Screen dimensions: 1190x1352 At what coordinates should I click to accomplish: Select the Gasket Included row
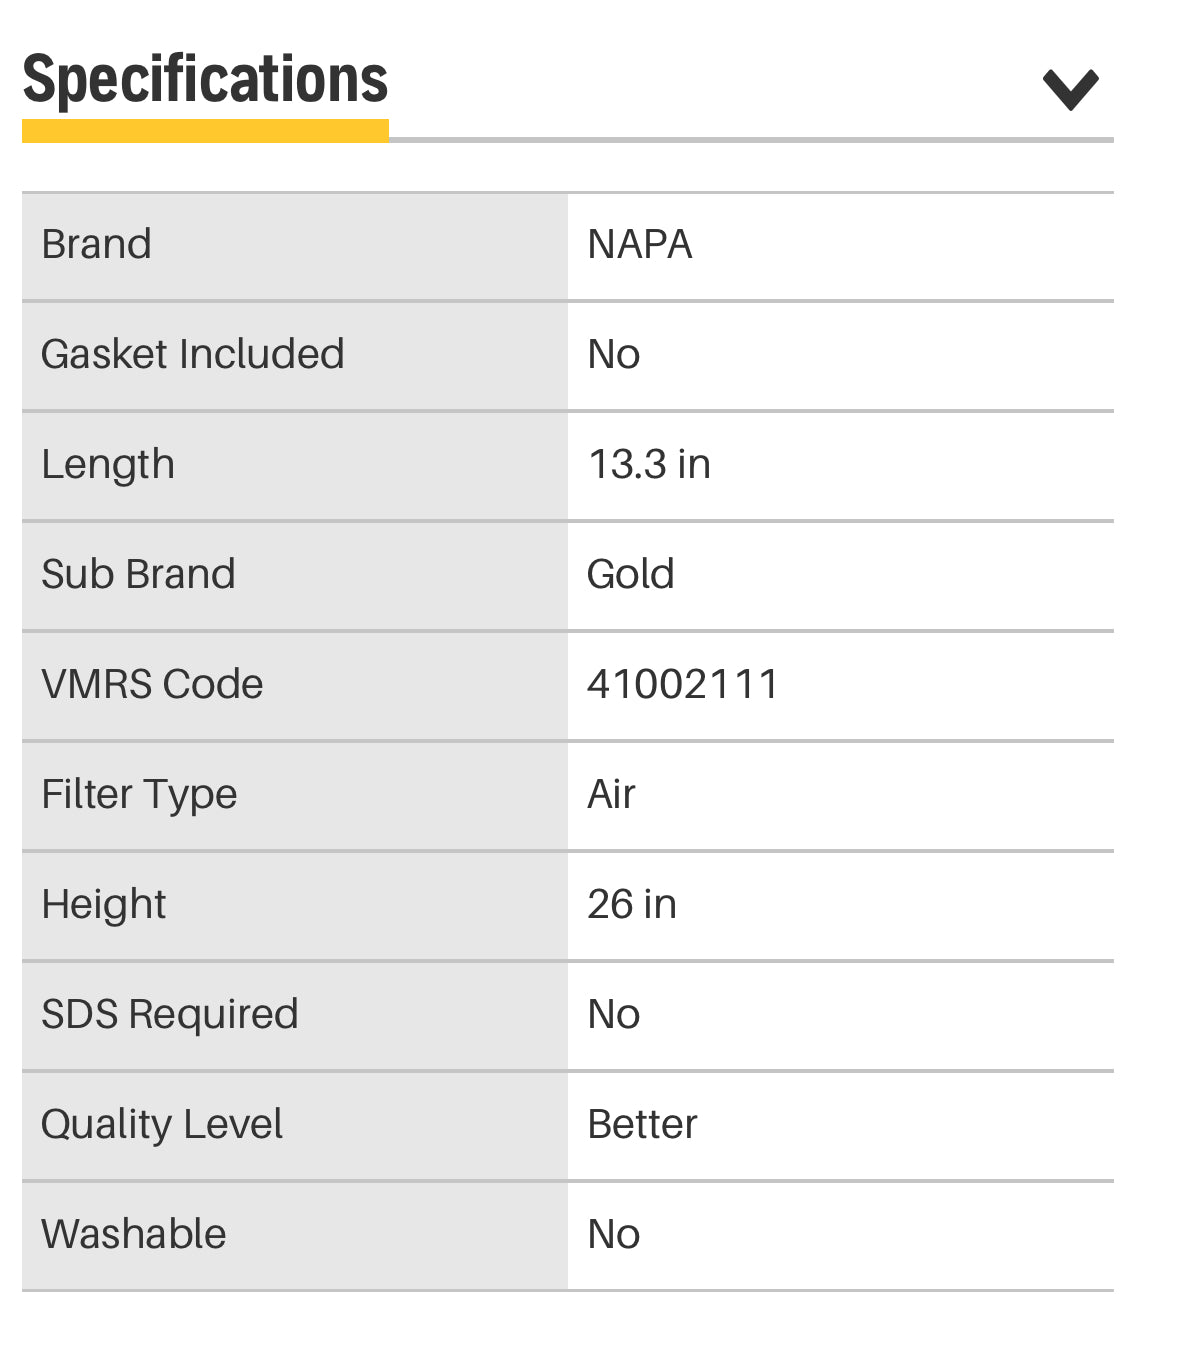(x=192, y=354)
